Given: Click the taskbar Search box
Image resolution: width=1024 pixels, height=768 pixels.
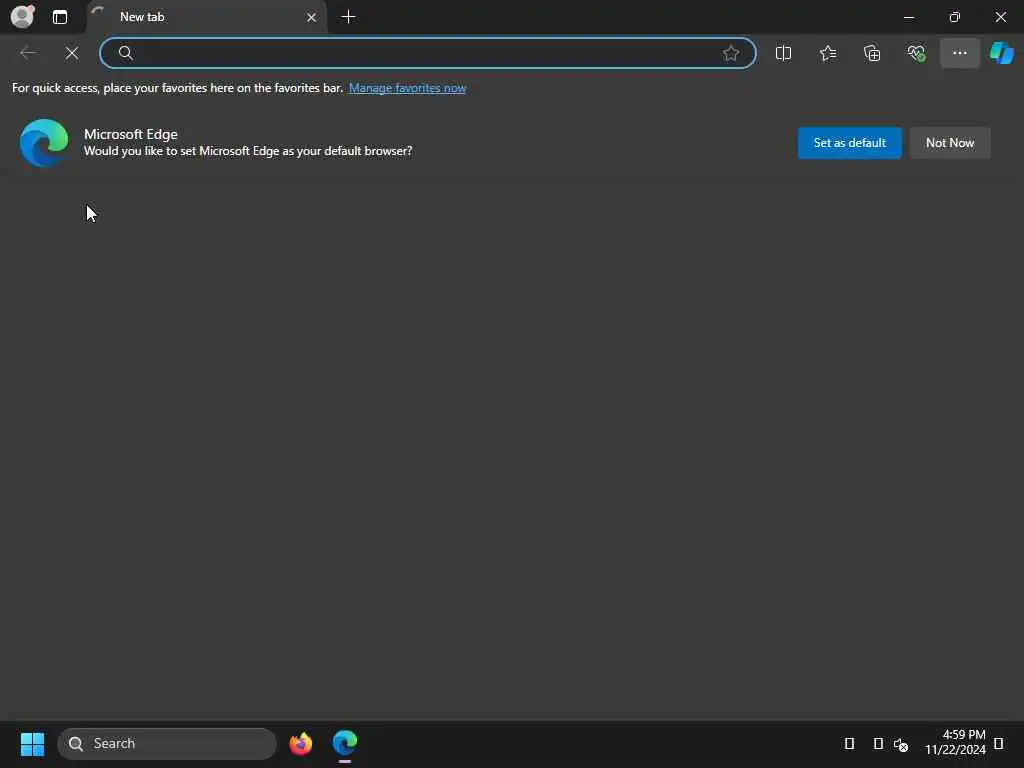Looking at the screenshot, I should [167, 744].
